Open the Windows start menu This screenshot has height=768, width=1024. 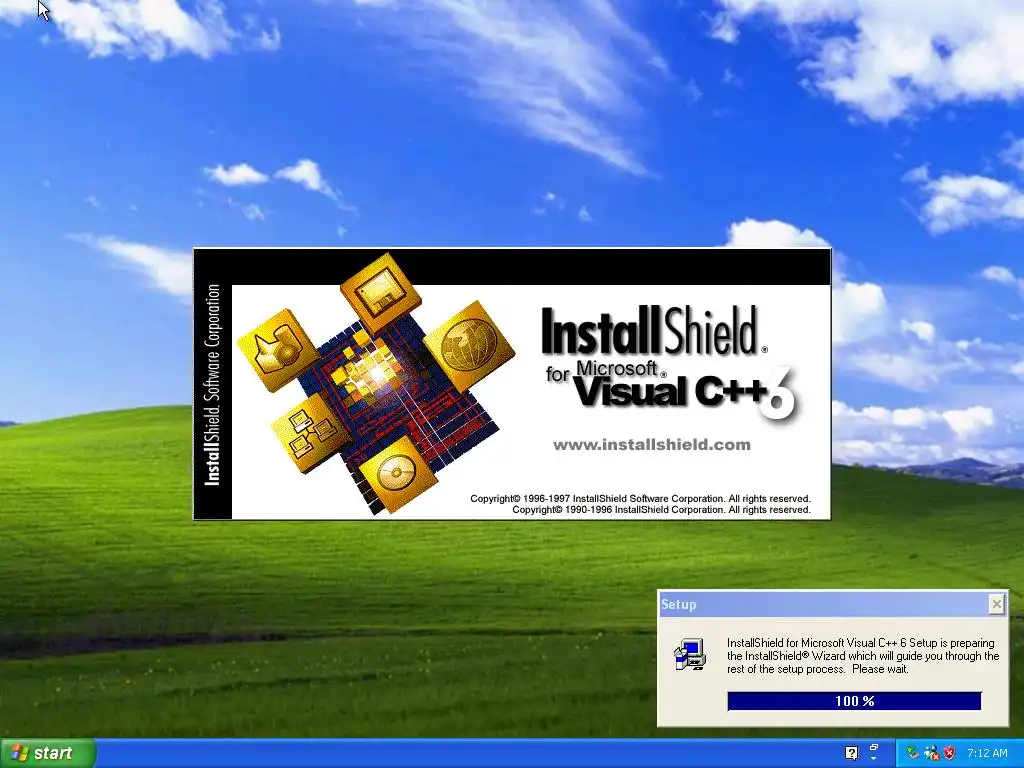pyautogui.click(x=48, y=753)
